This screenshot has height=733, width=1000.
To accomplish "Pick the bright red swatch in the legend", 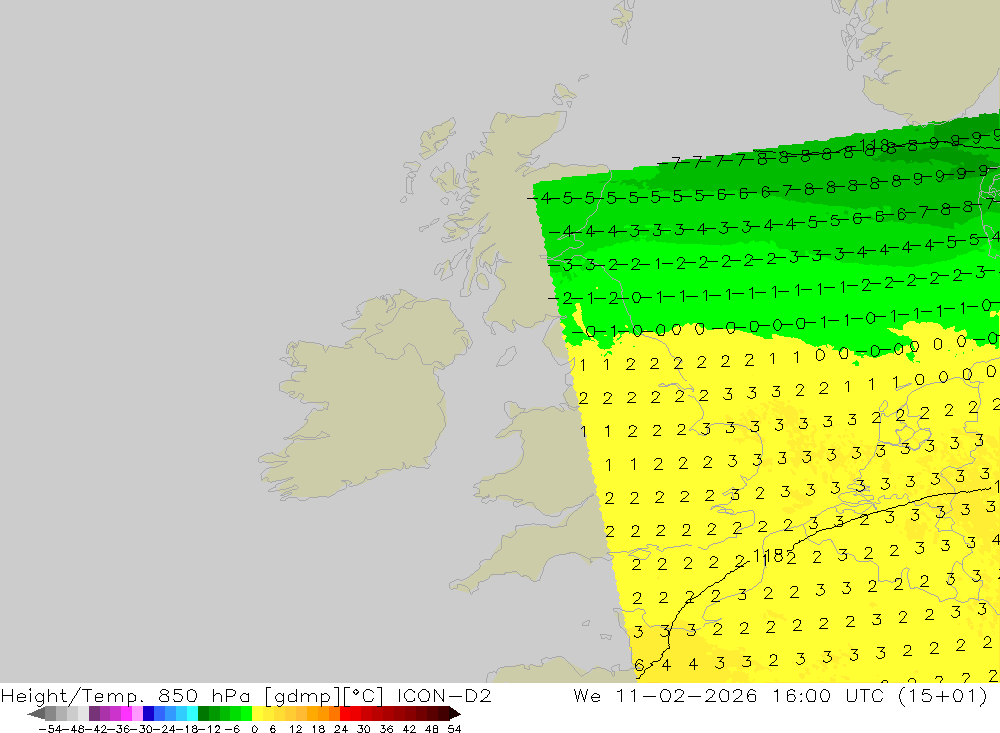I will [x=345, y=714].
